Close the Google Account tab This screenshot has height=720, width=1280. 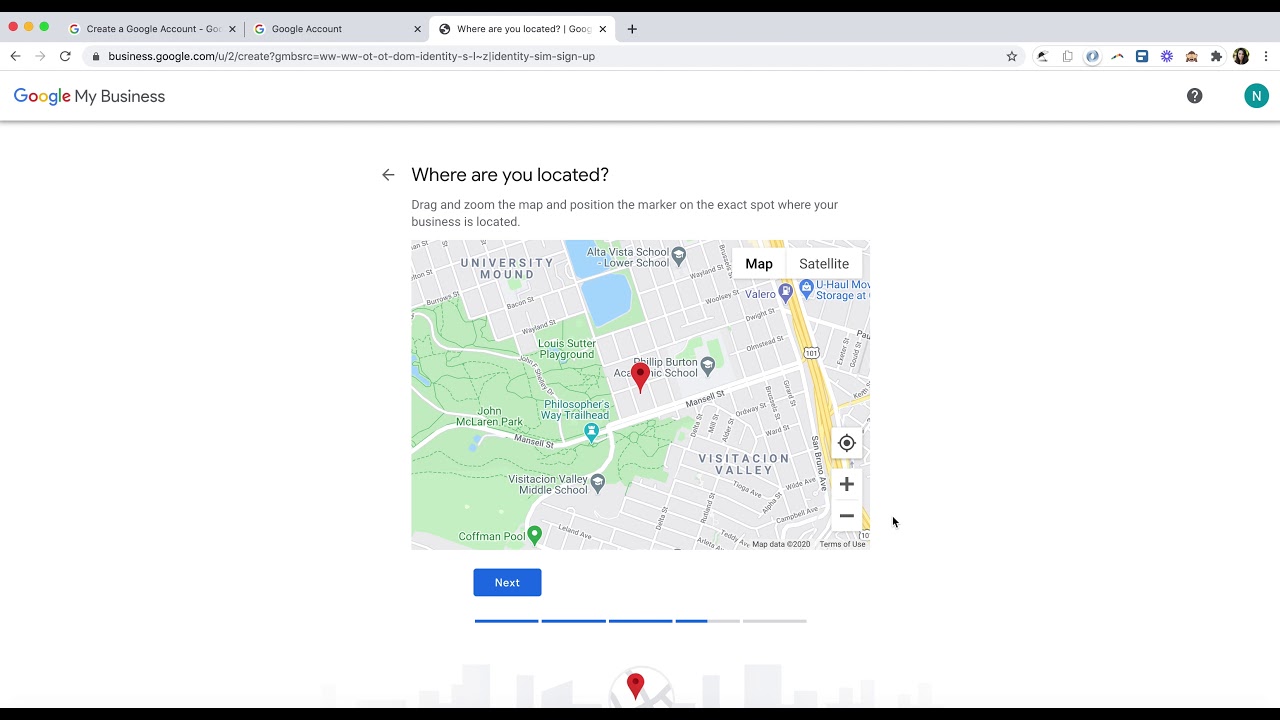[417, 29]
